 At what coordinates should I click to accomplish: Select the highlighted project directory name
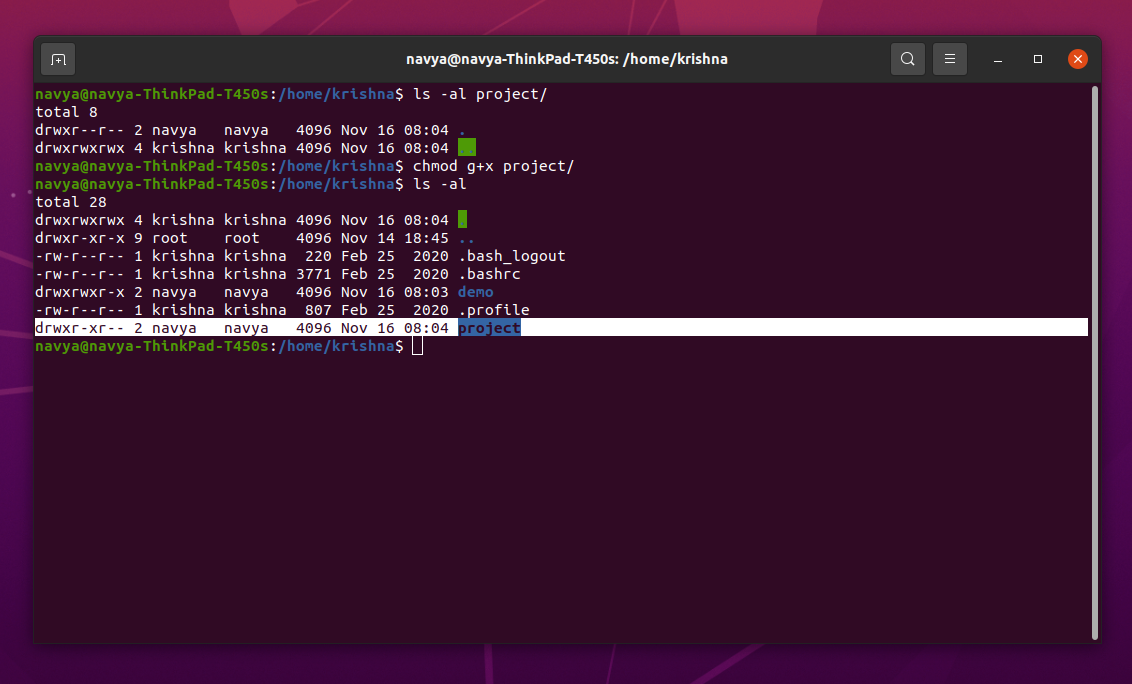489,327
